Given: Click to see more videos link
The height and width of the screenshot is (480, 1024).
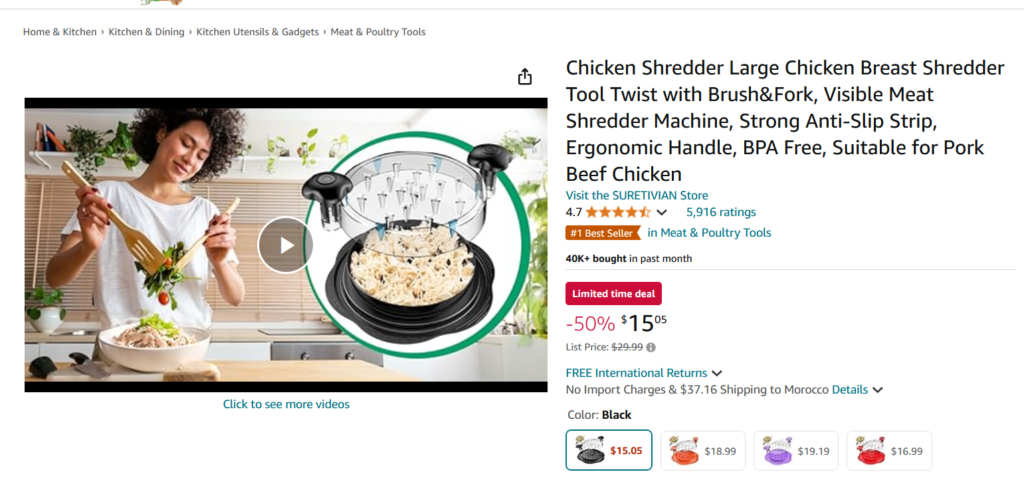Looking at the screenshot, I should click(x=286, y=404).
